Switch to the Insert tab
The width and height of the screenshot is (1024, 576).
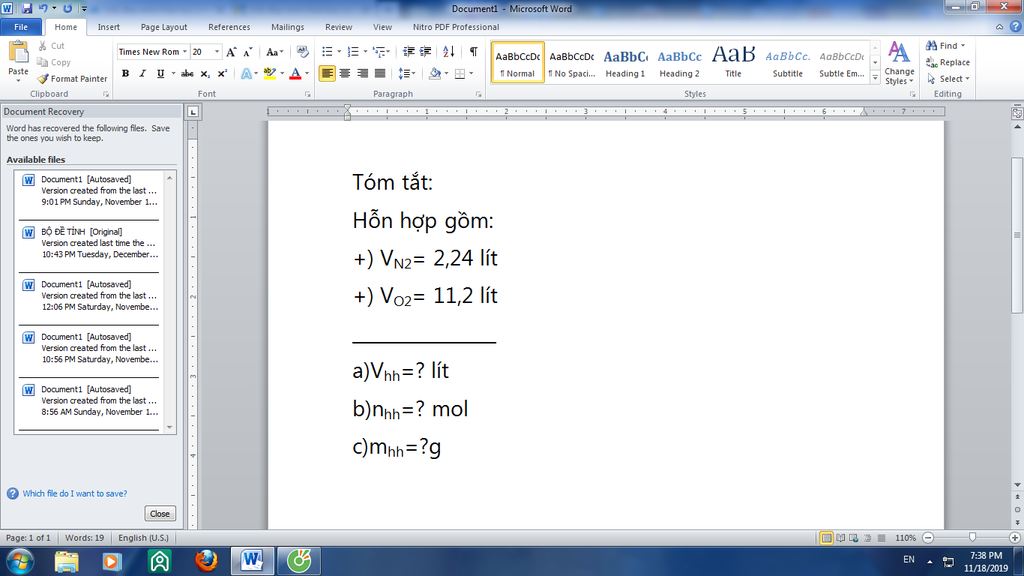(x=108, y=27)
